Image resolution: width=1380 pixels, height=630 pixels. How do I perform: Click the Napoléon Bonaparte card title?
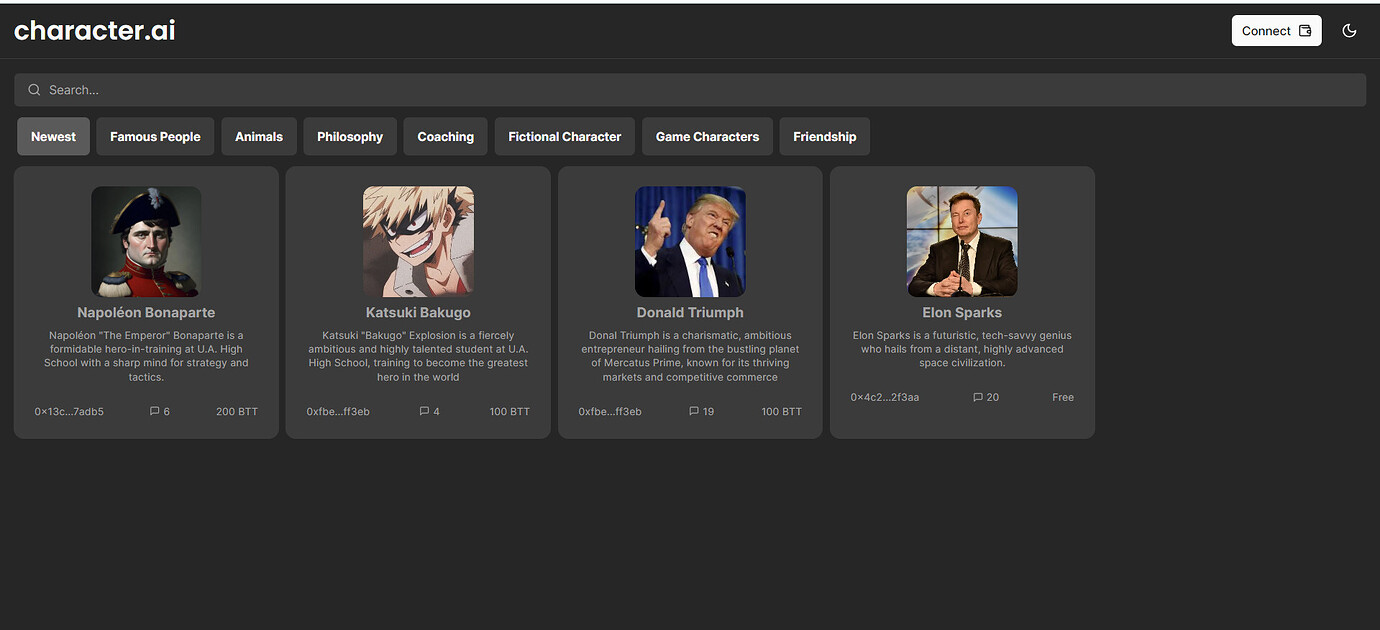point(146,313)
